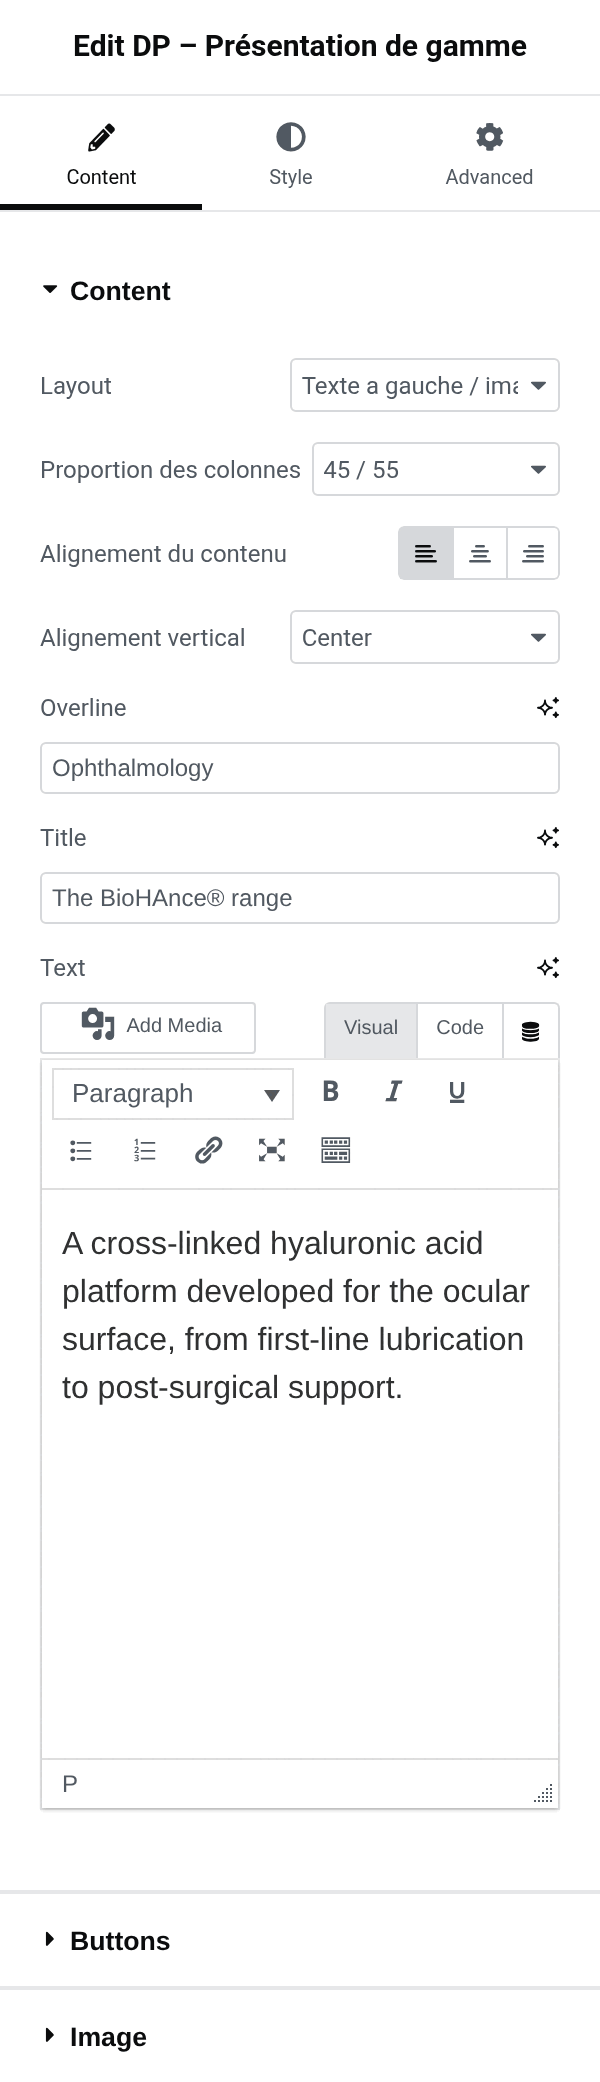Click the editor resize handle

[544, 1794]
